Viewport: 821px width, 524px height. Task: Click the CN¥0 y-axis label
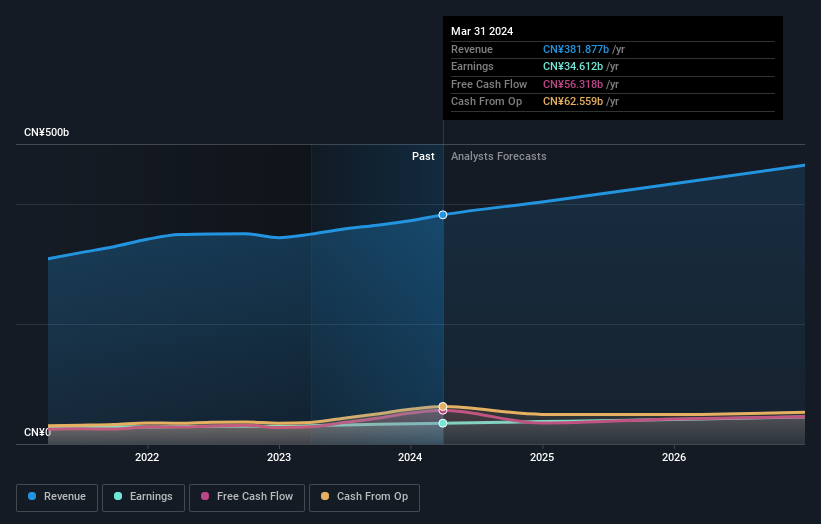(x=37, y=432)
